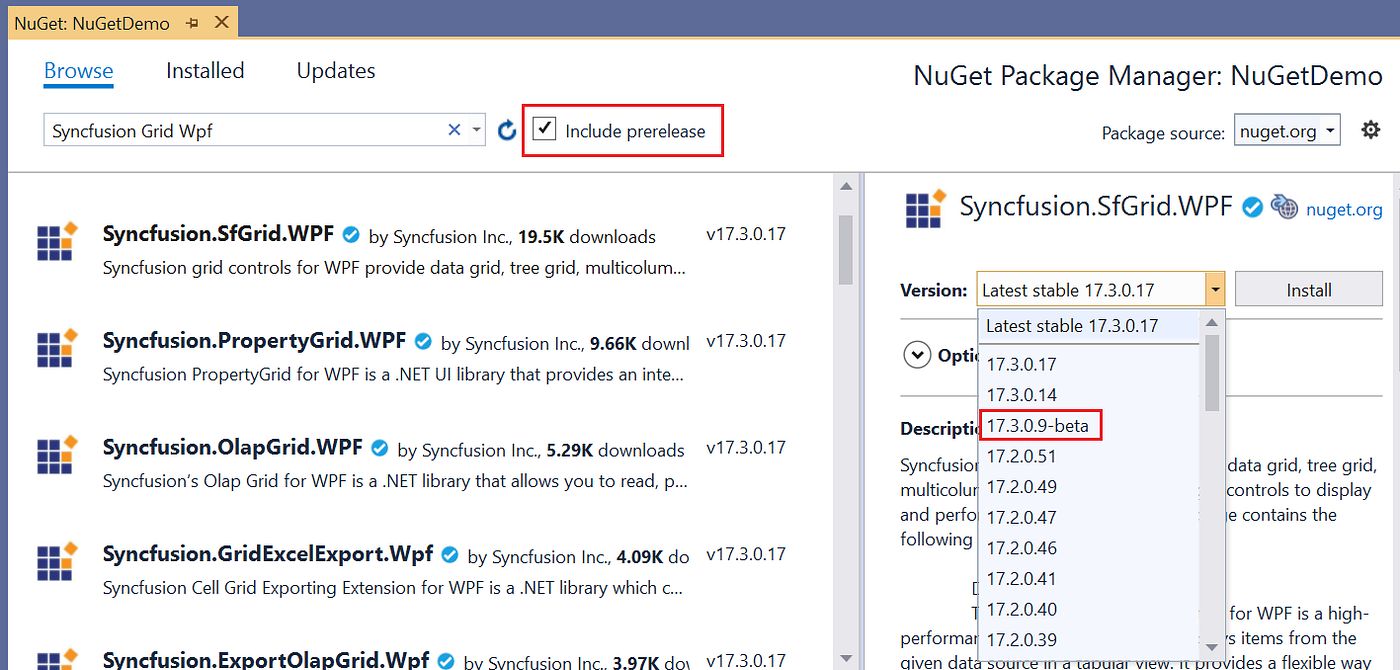The image size is (1400, 670).
Task: Click the Syncfusion.ExportOlapGrid.Wpf package icon
Action: (x=56, y=657)
